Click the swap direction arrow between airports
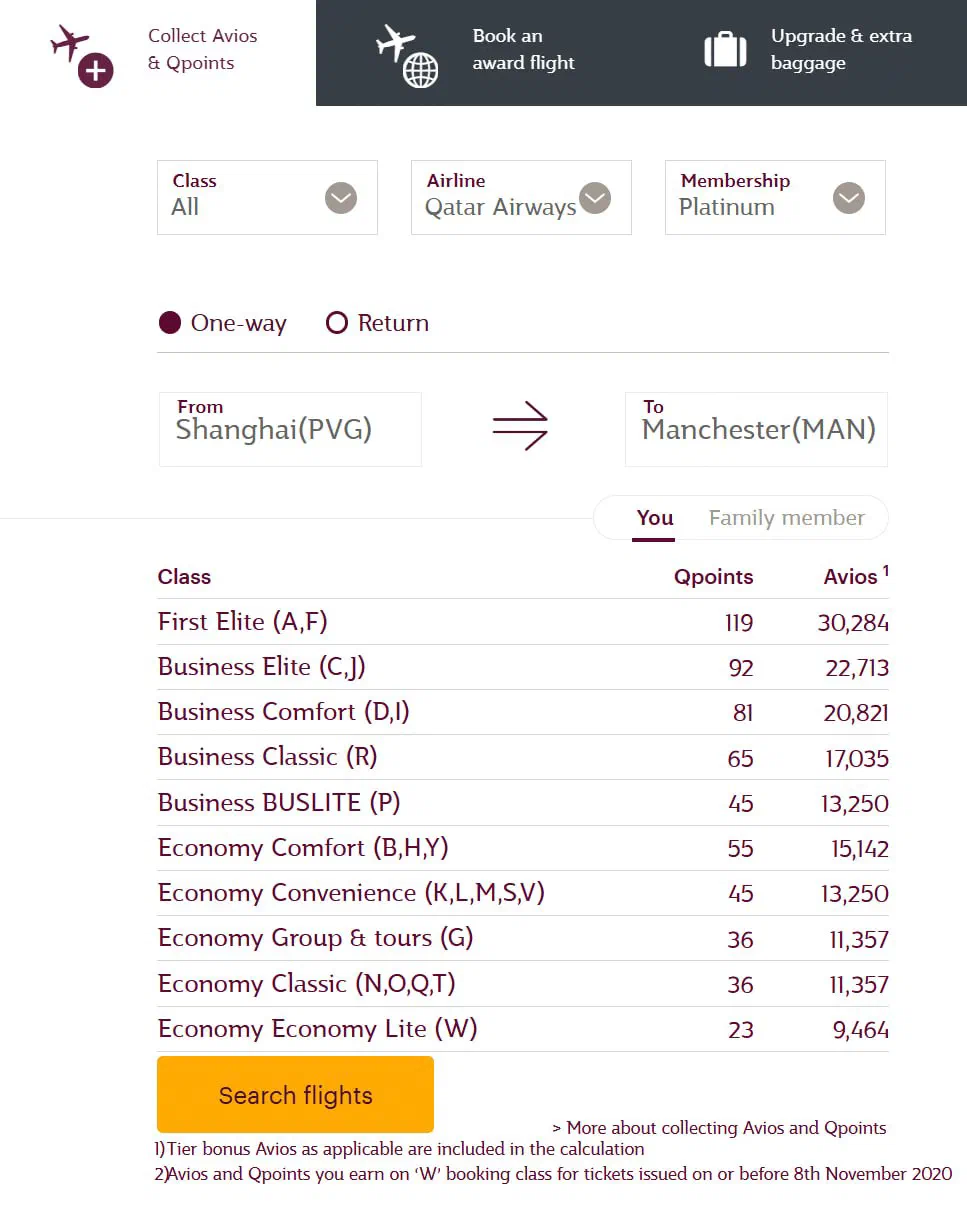The height and width of the screenshot is (1213, 967). tap(521, 427)
